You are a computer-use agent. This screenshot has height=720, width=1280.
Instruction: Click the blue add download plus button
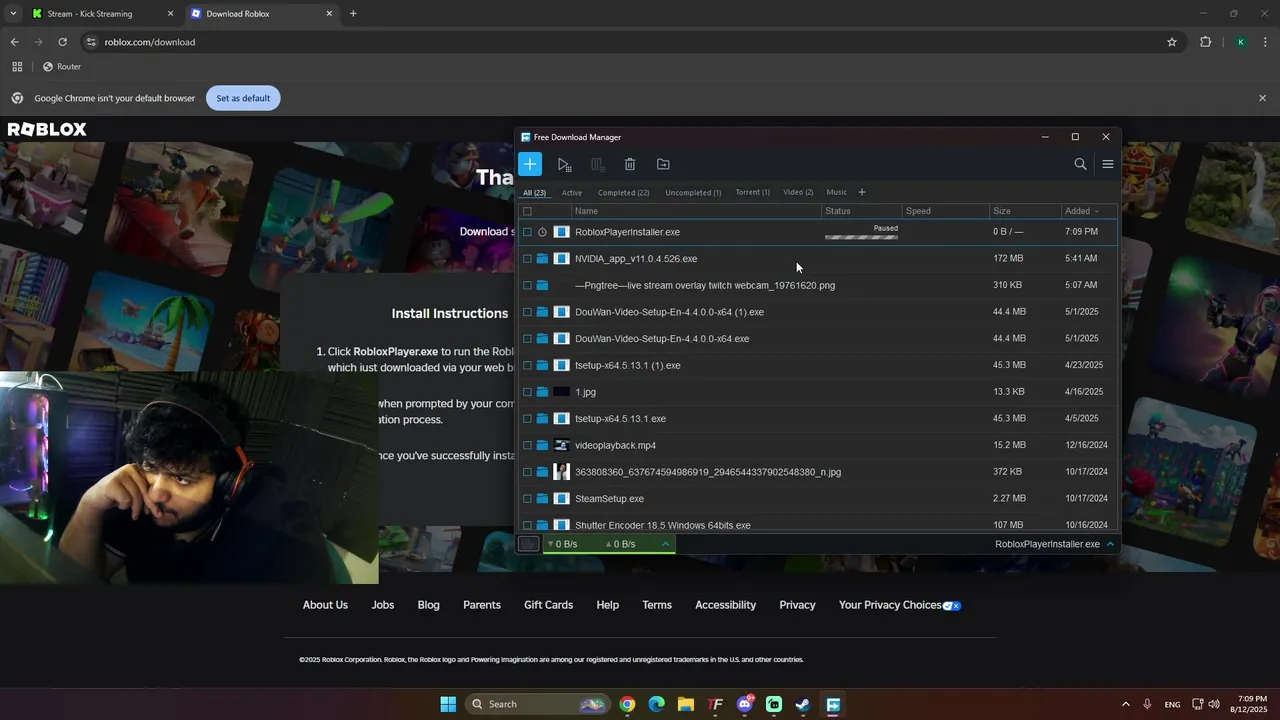tap(530, 164)
